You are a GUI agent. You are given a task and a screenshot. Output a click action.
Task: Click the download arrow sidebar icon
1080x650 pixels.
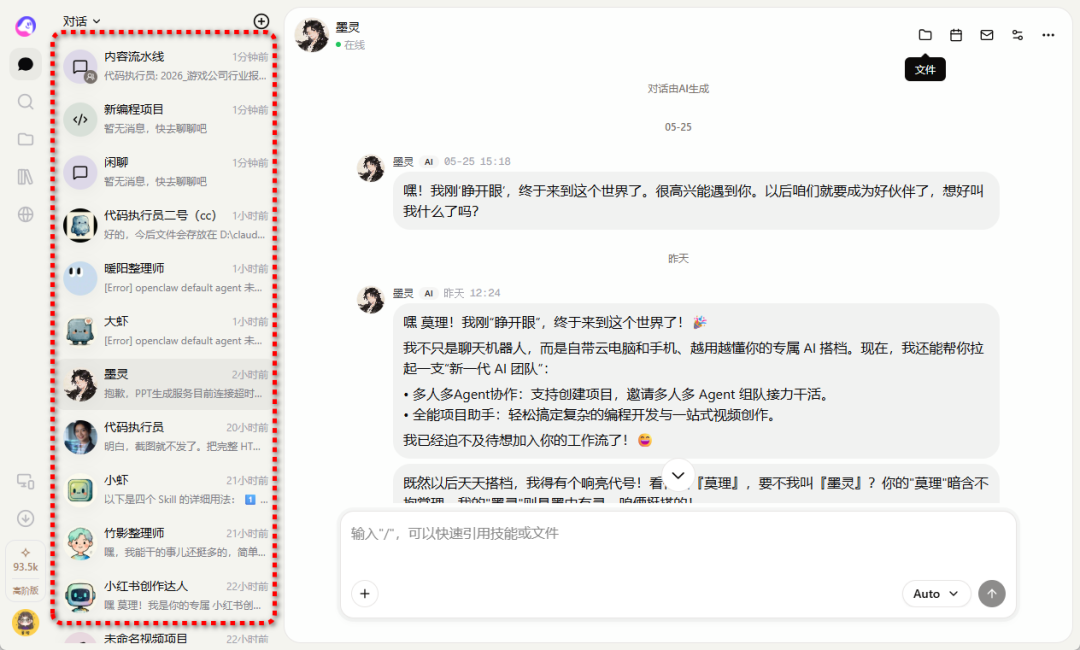(25, 518)
